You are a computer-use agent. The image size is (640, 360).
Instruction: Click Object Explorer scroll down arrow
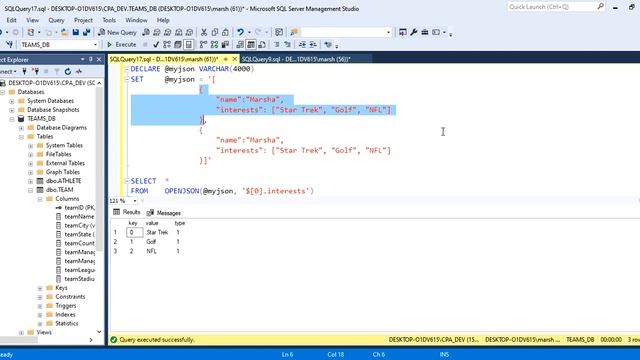[x=99, y=332]
